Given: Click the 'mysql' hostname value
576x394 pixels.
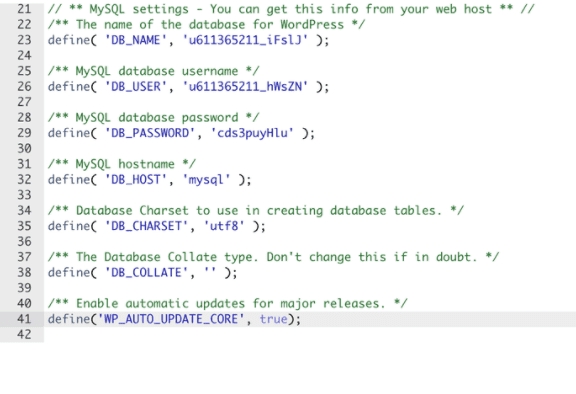Looking at the screenshot, I should (206, 179).
